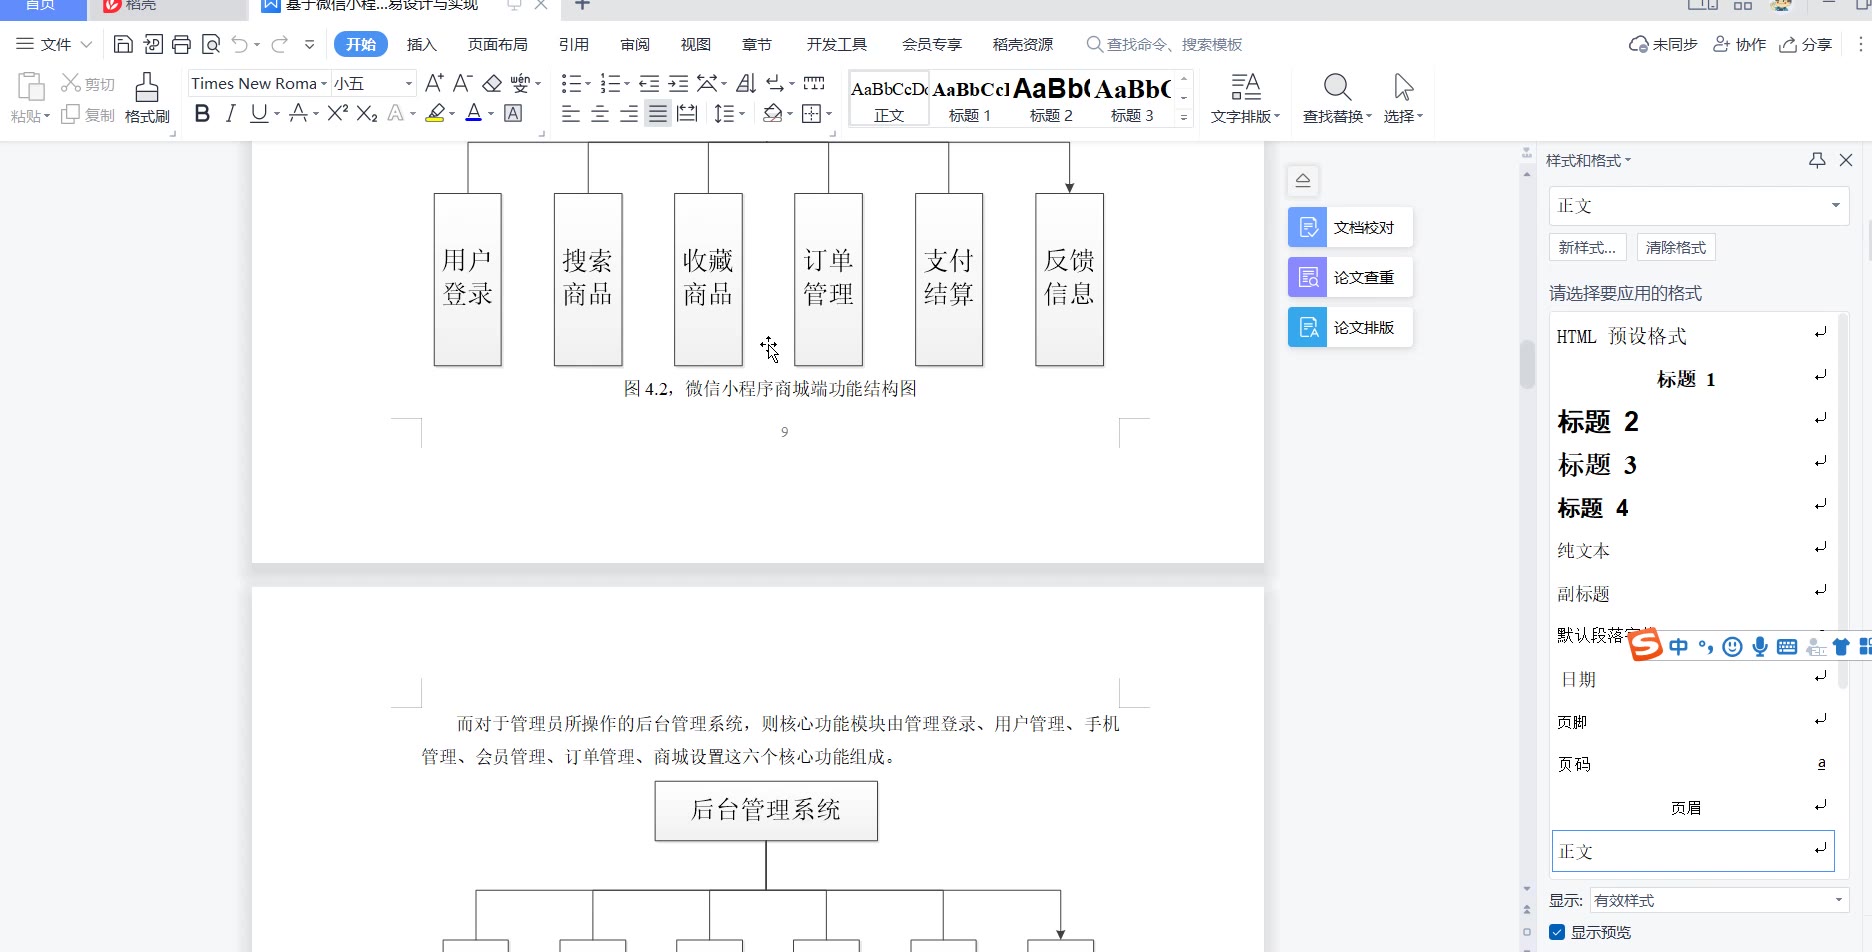Align text left

[x=571, y=113]
